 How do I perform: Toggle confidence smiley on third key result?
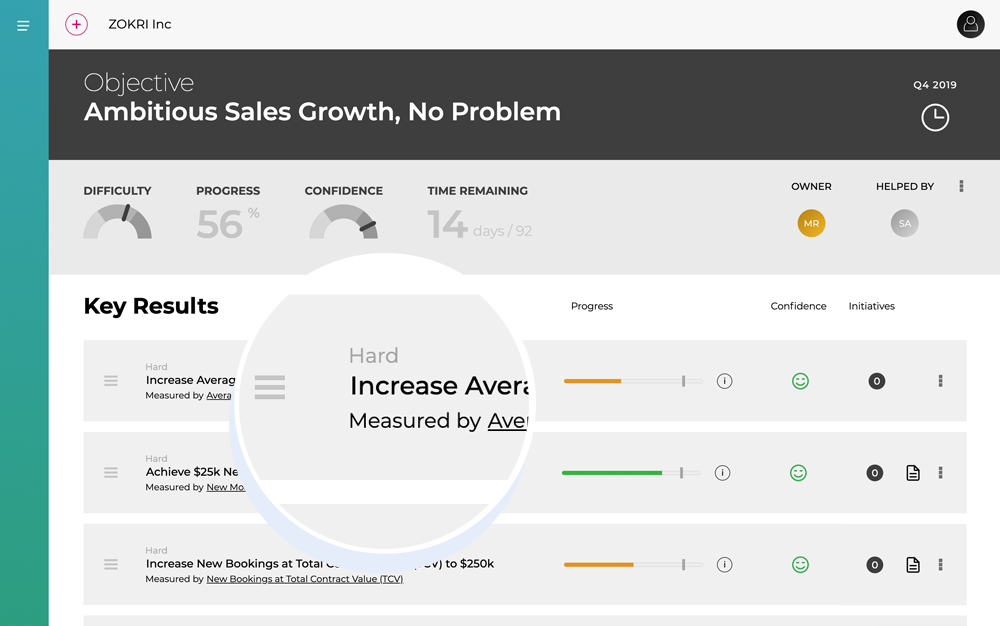(x=800, y=565)
